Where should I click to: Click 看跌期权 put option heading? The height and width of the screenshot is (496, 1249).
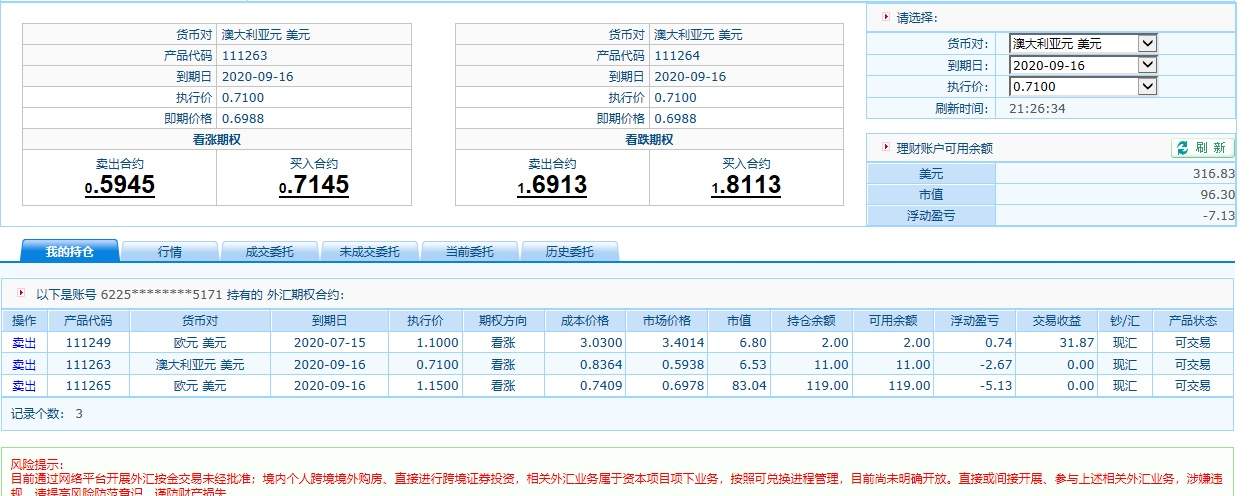[x=649, y=139]
